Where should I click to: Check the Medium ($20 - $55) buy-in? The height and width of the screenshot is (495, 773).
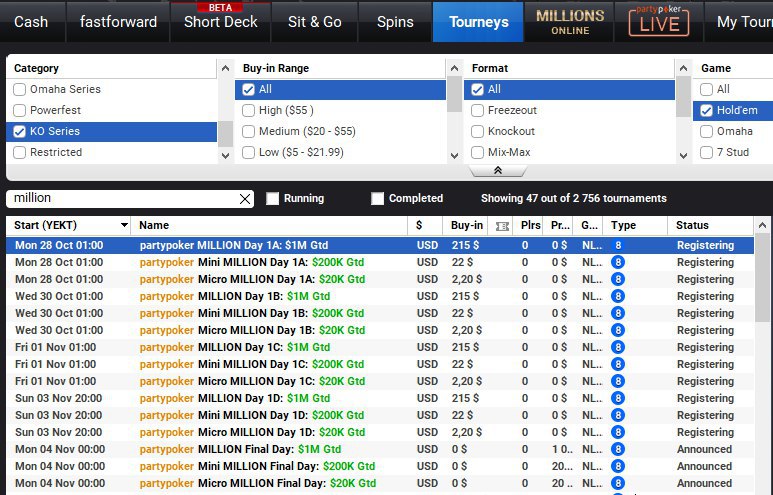pyautogui.click(x=248, y=132)
